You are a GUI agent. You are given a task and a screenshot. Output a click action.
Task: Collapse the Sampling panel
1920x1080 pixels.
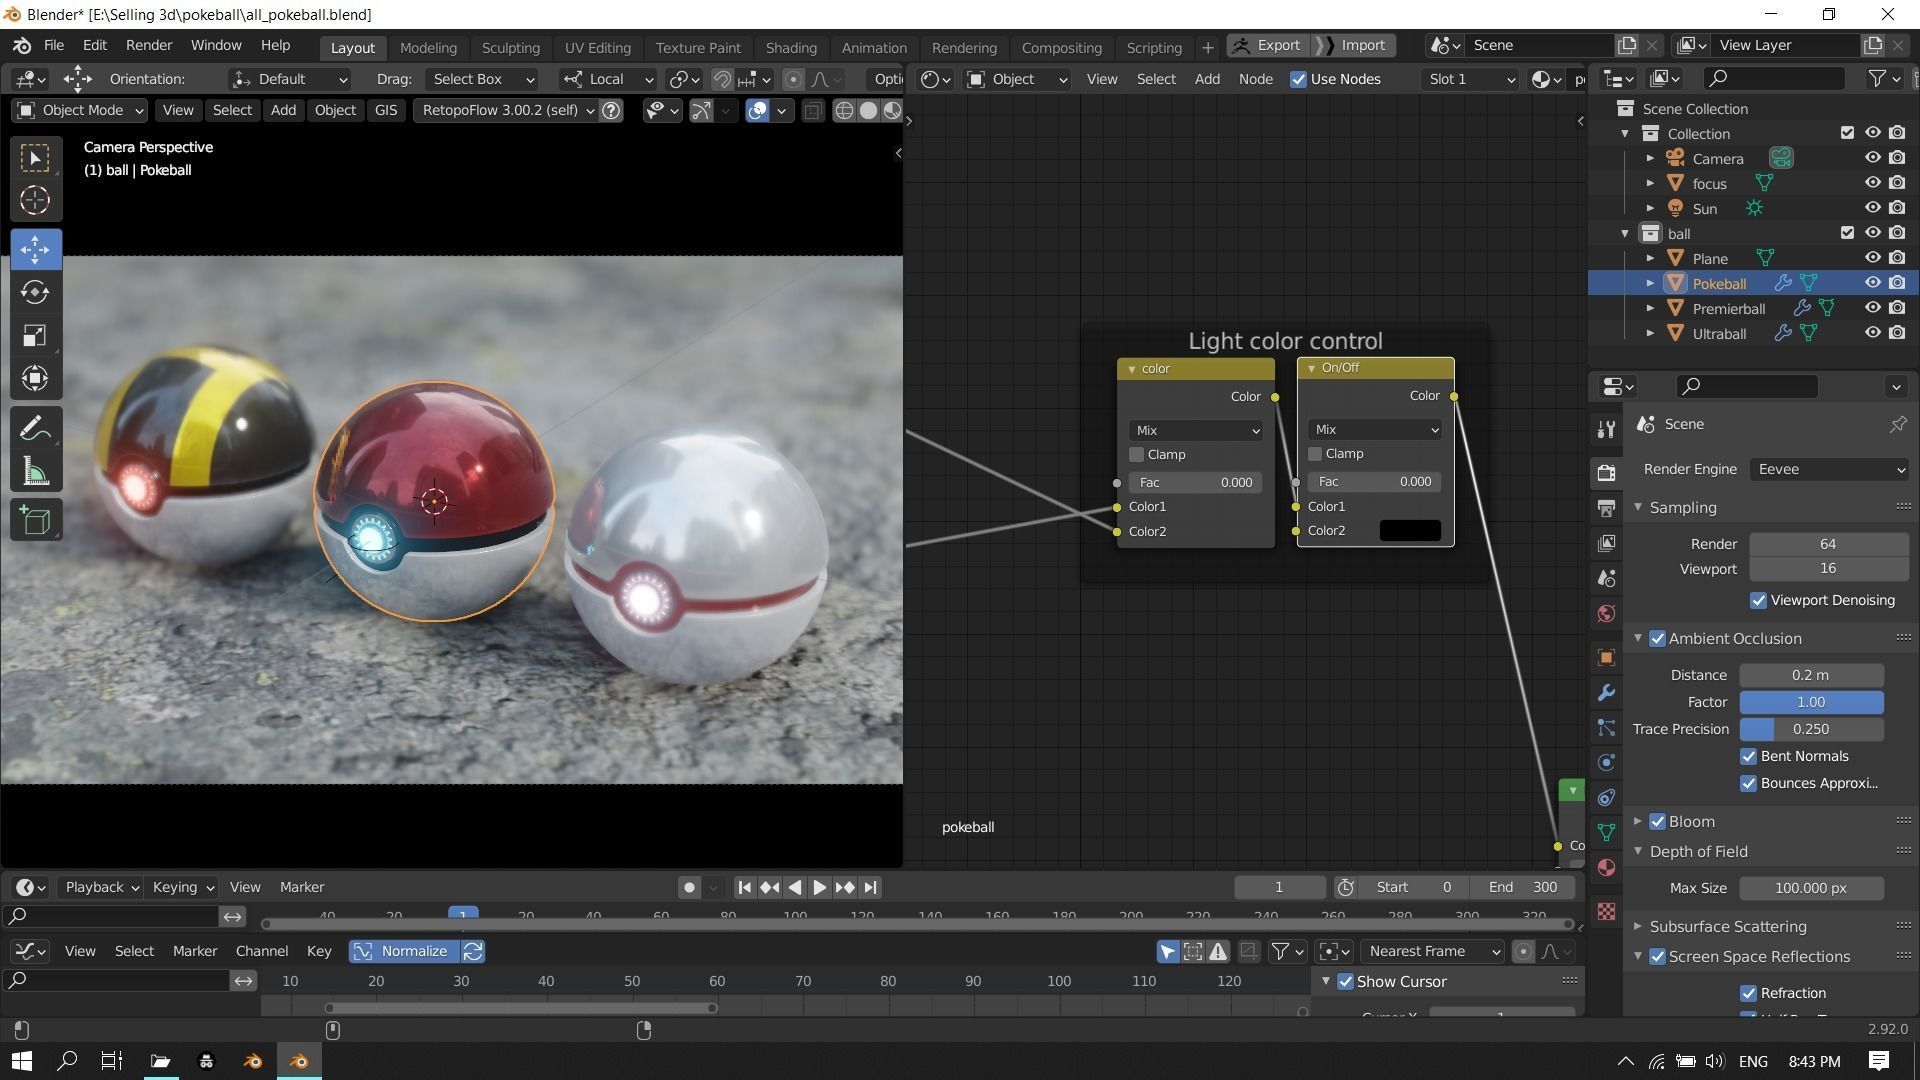click(1638, 507)
